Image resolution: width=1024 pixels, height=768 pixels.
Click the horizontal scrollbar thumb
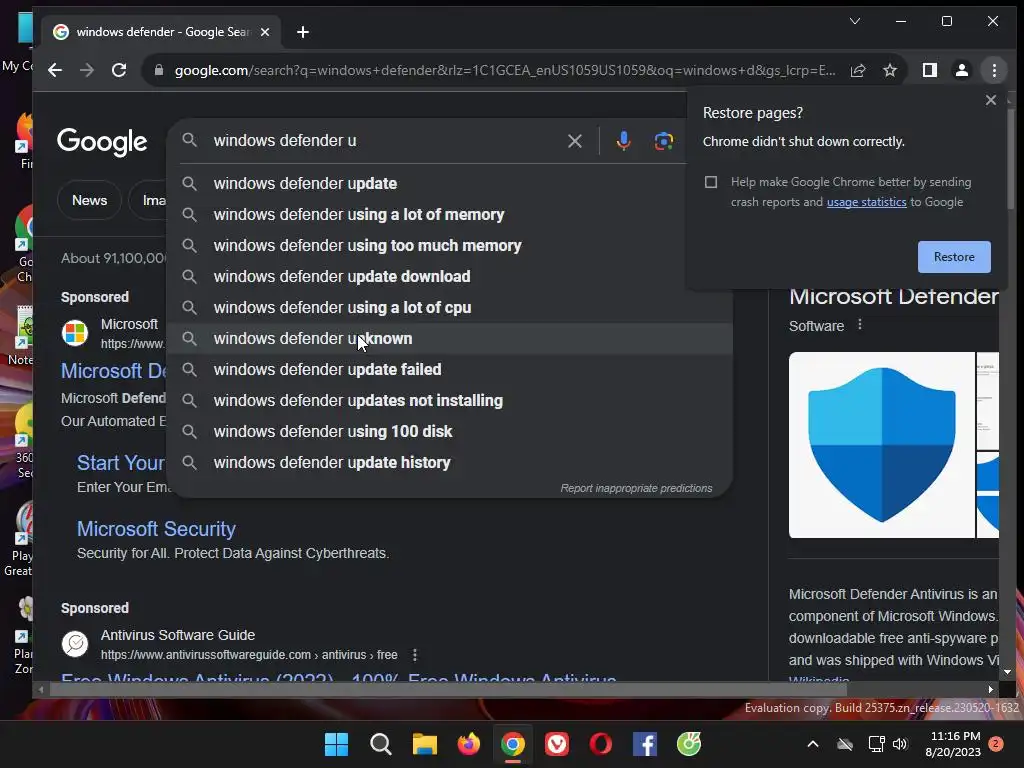(x=448, y=689)
